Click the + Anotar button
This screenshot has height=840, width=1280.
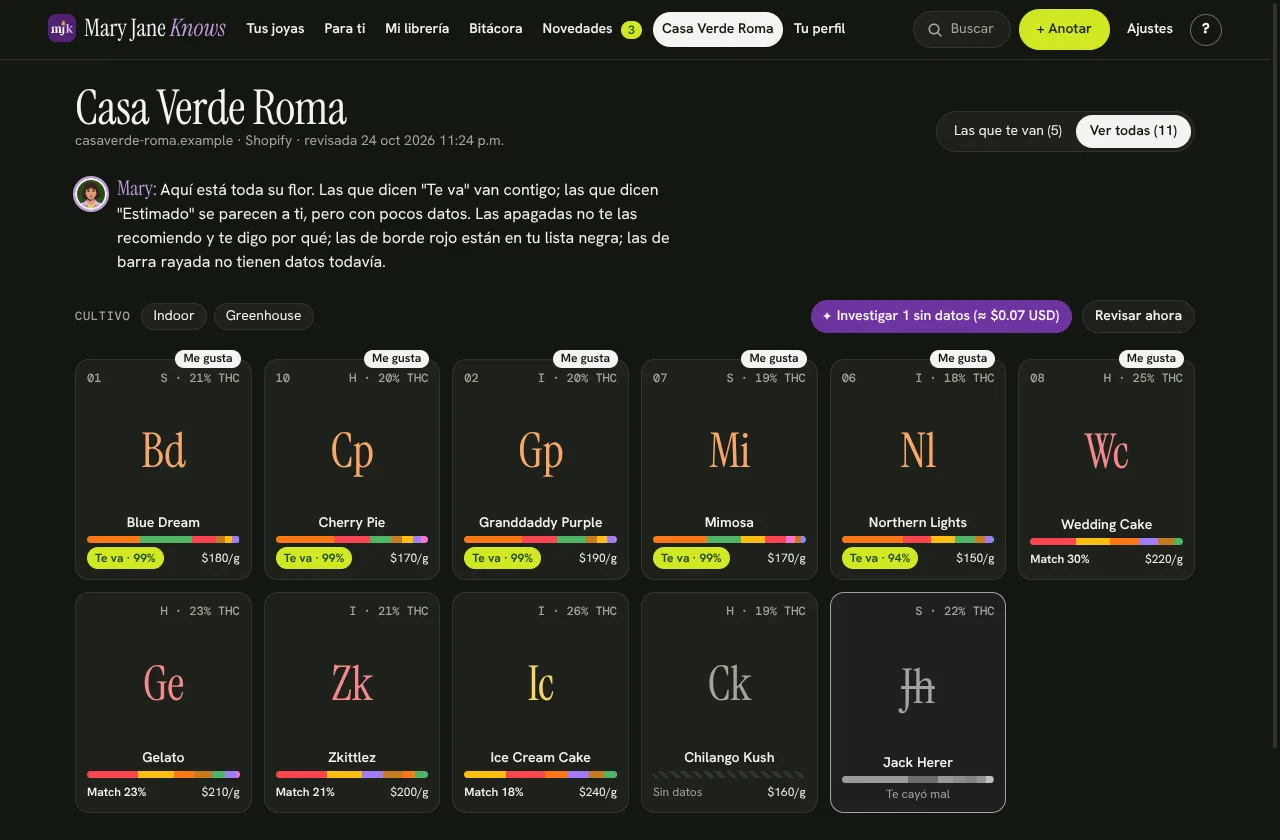click(x=1064, y=30)
